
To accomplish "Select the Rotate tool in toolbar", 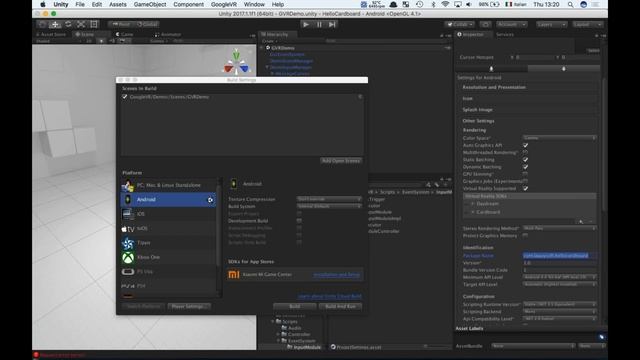I will [x=68, y=24].
